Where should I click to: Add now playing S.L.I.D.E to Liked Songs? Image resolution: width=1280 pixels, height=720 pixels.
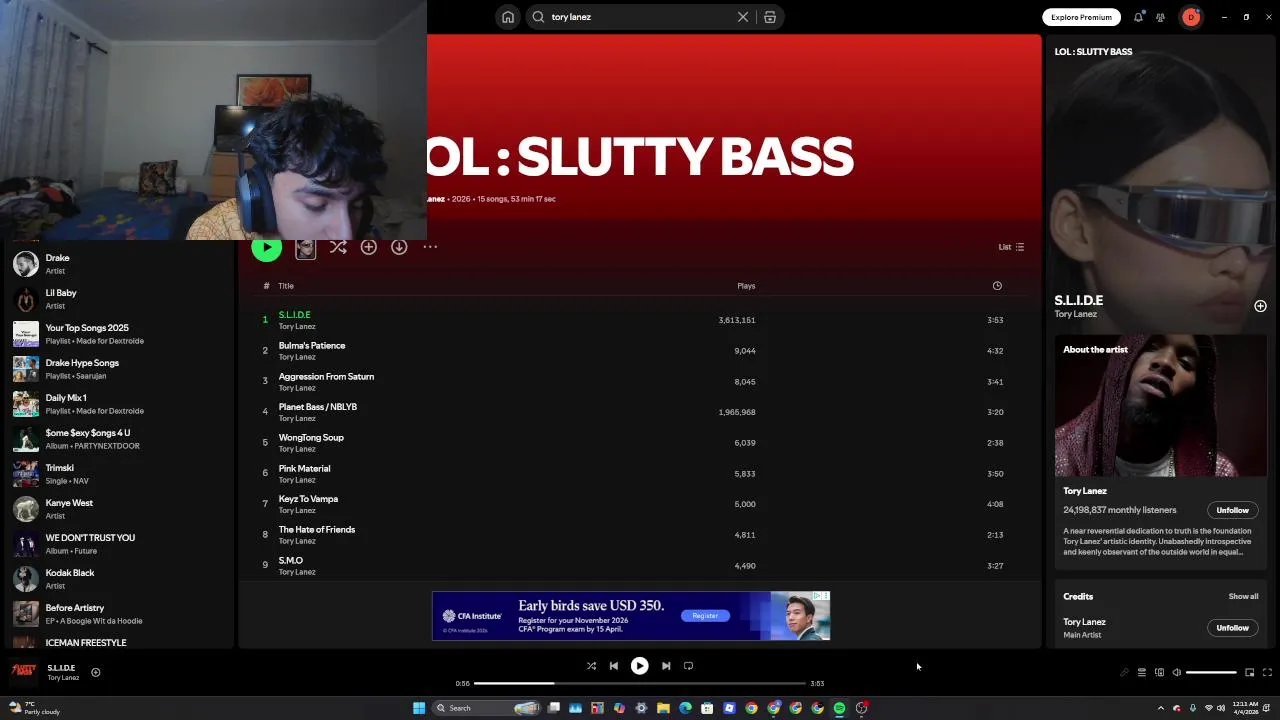coord(96,672)
